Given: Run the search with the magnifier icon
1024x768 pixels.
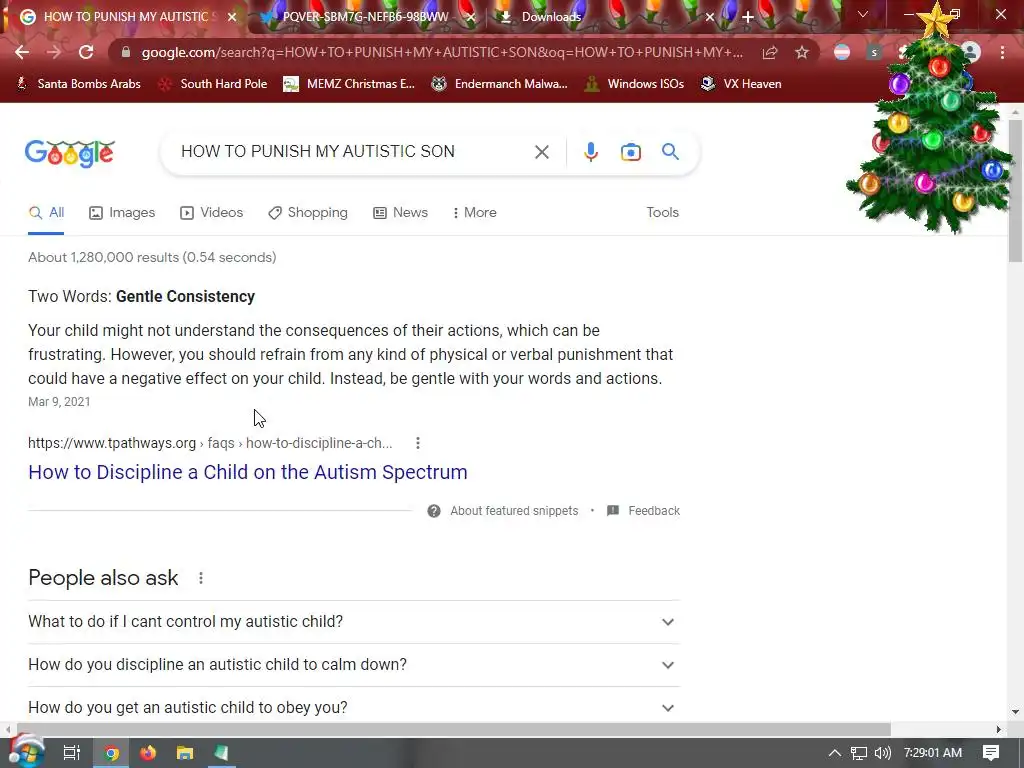Looking at the screenshot, I should pos(670,152).
